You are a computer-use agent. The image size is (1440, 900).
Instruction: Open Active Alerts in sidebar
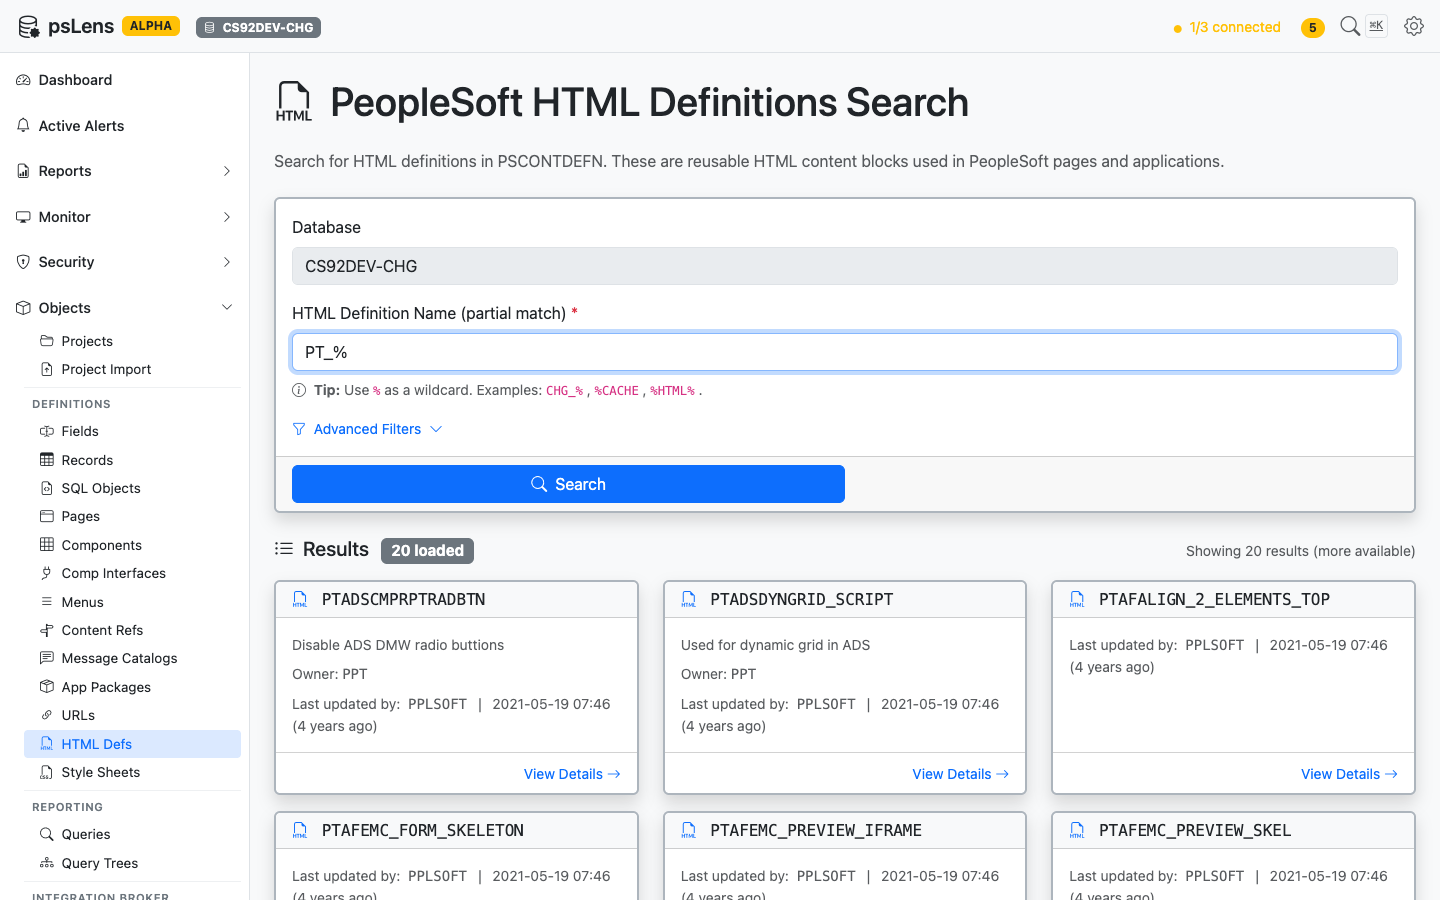pyautogui.click(x=125, y=126)
